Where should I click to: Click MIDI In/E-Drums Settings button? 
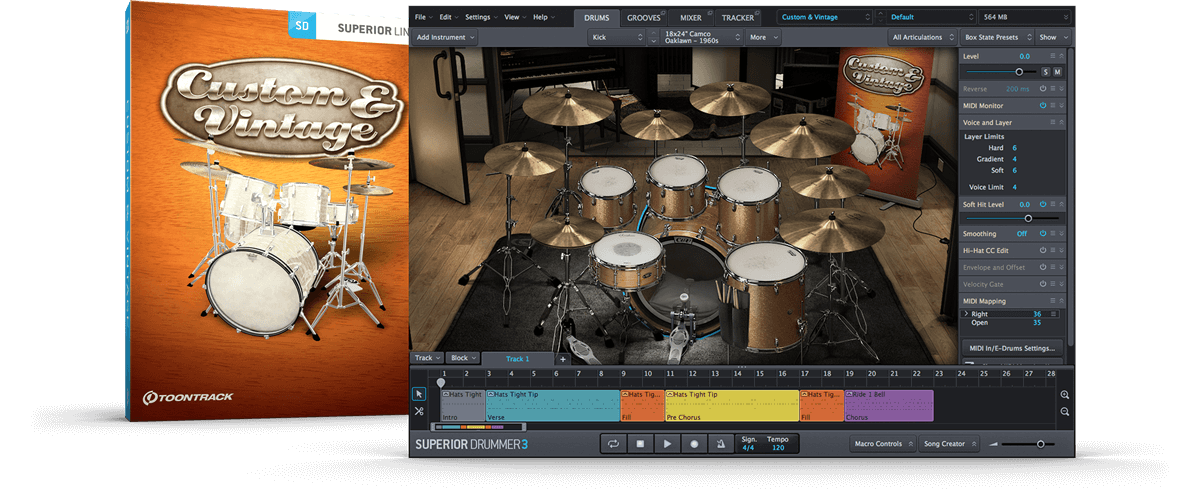pos(1012,348)
